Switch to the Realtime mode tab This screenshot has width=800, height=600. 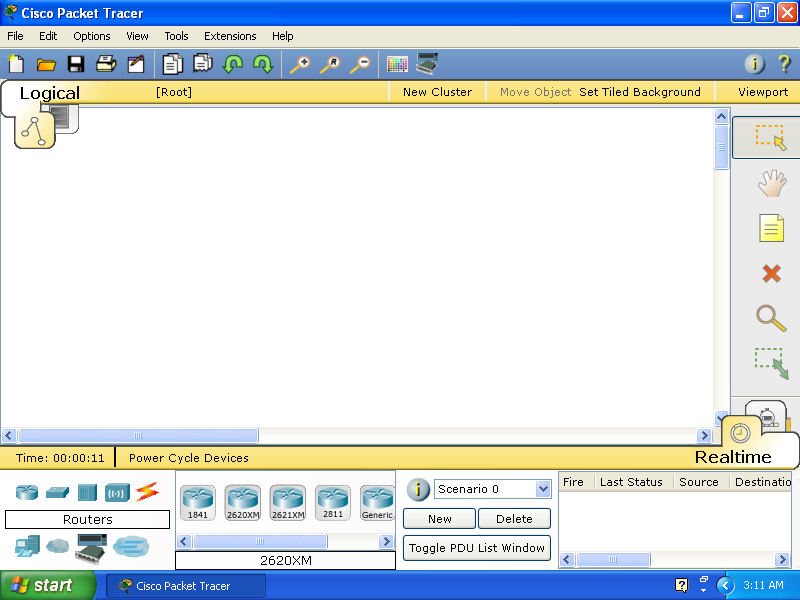tap(733, 457)
